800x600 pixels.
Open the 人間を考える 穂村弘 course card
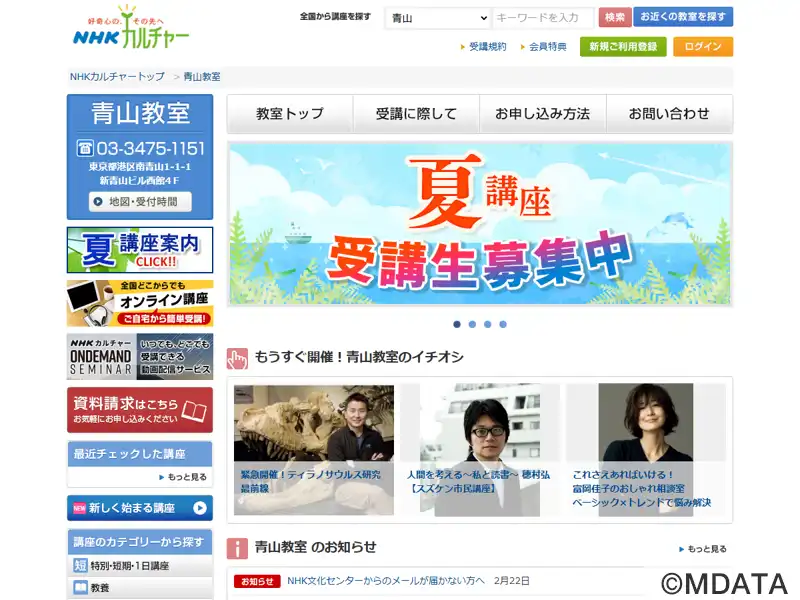tap(480, 450)
